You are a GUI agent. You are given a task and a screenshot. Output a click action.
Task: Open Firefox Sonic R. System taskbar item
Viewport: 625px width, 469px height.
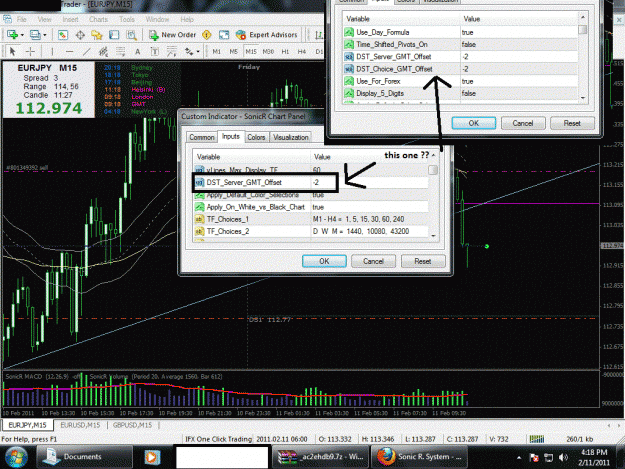420,457
